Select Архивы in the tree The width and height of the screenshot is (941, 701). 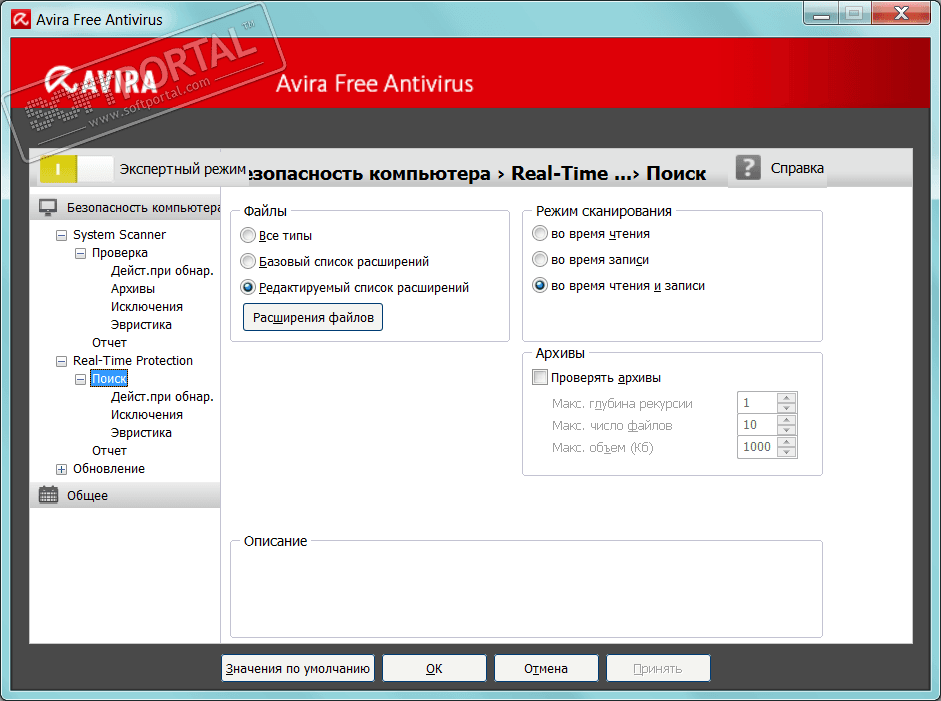(133, 289)
